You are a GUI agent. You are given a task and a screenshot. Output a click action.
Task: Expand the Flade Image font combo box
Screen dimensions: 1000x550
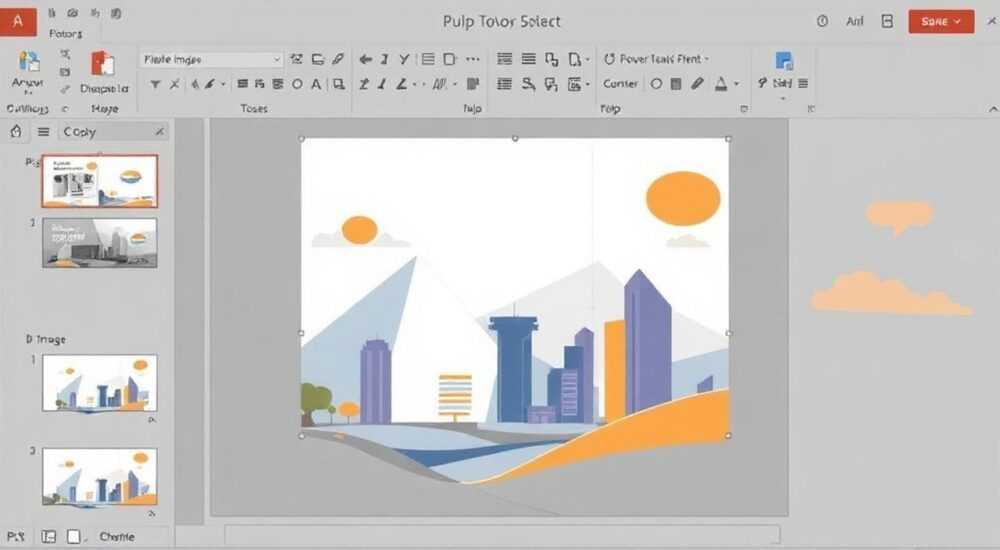point(276,59)
